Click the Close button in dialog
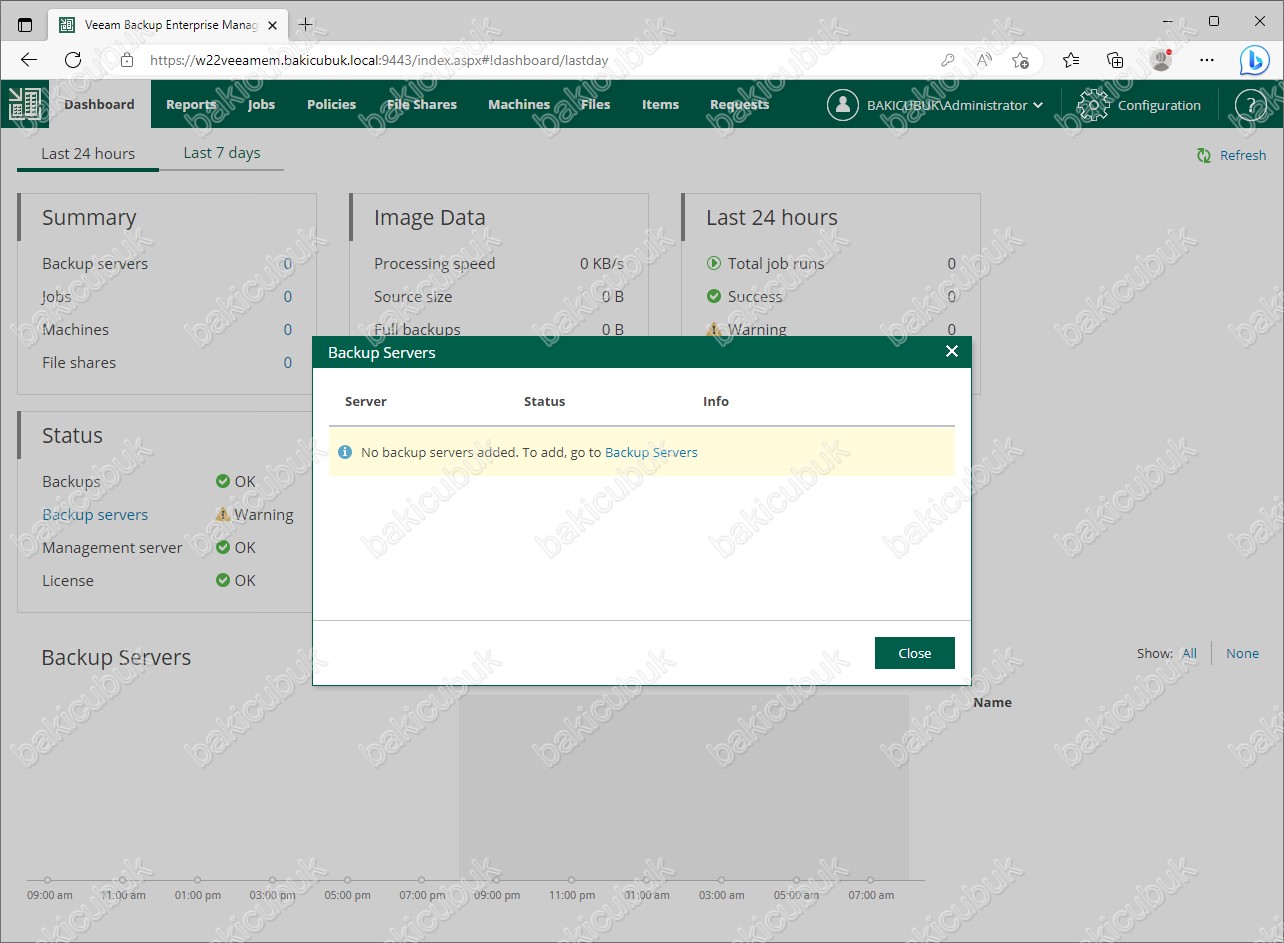Viewport: 1284px width, 943px height. 914,653
